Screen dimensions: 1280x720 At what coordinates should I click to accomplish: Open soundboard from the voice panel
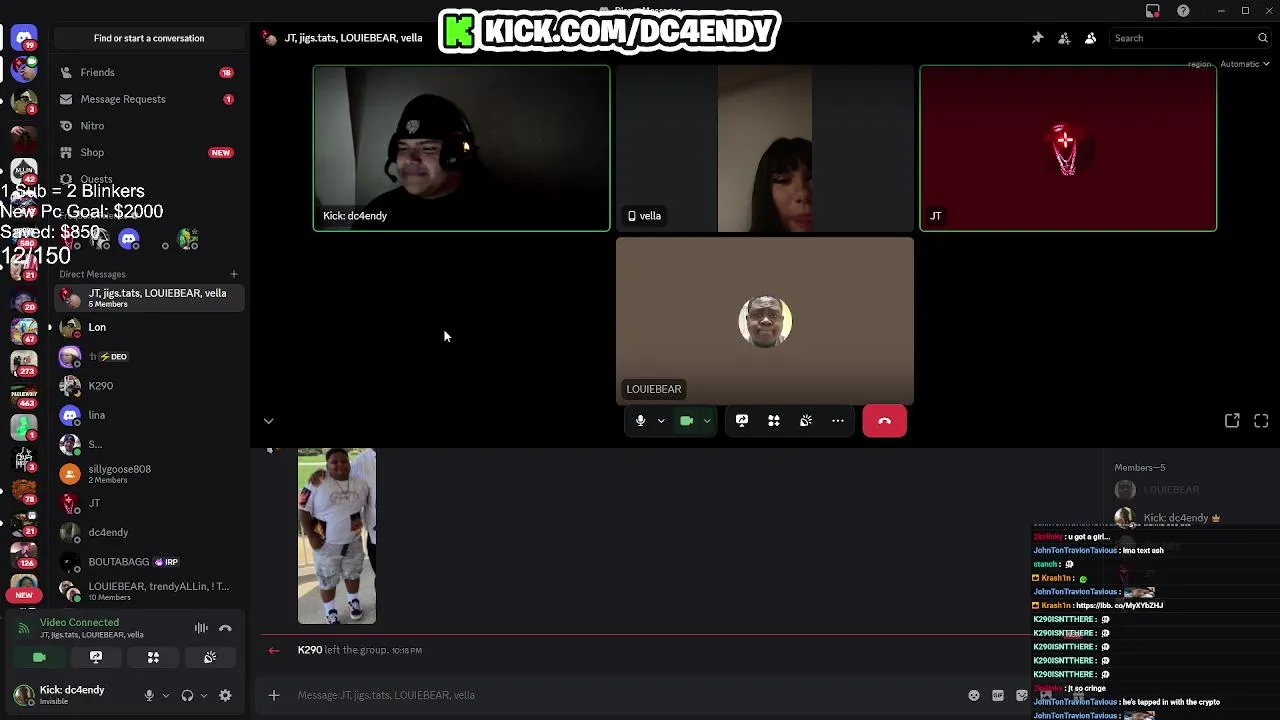click(x=210, y=657)
